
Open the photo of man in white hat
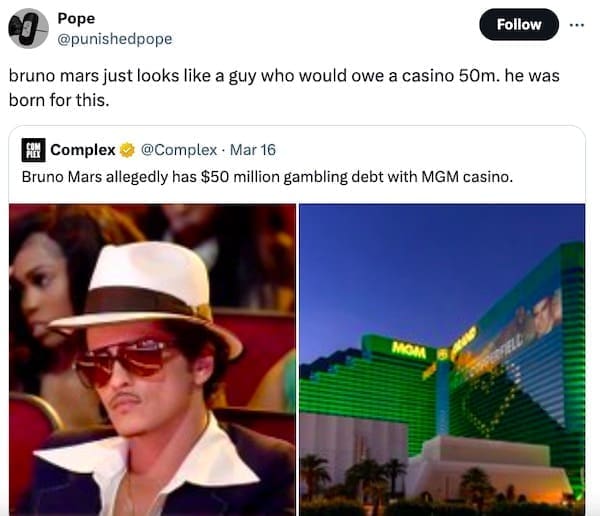tap(152, 360)
